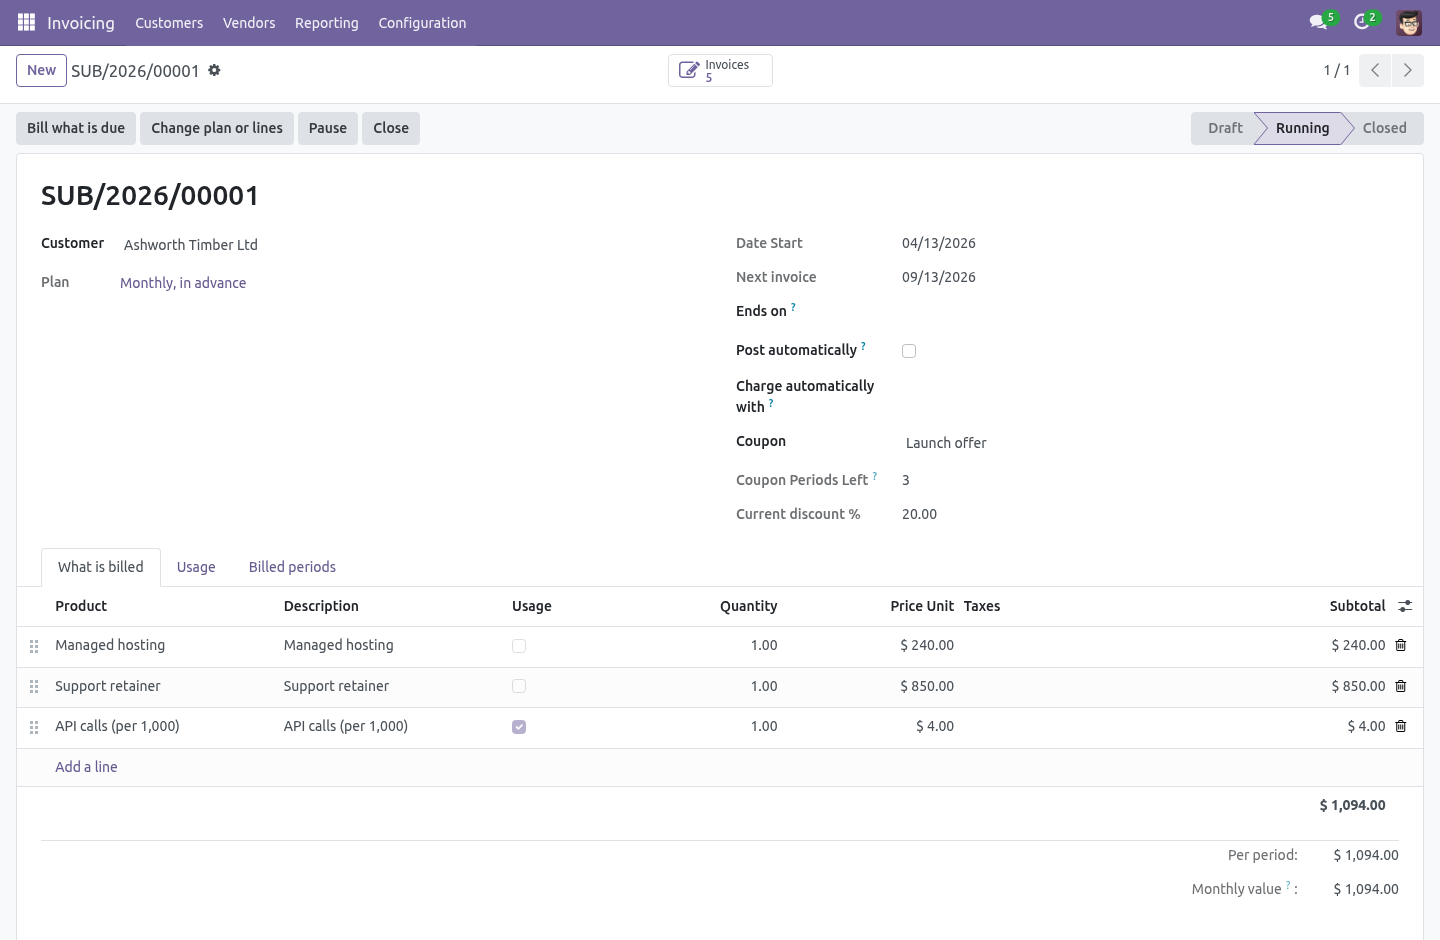Show the Post automatically help icon
This screenshot has width=1440, height=940.
click(863, 346)
